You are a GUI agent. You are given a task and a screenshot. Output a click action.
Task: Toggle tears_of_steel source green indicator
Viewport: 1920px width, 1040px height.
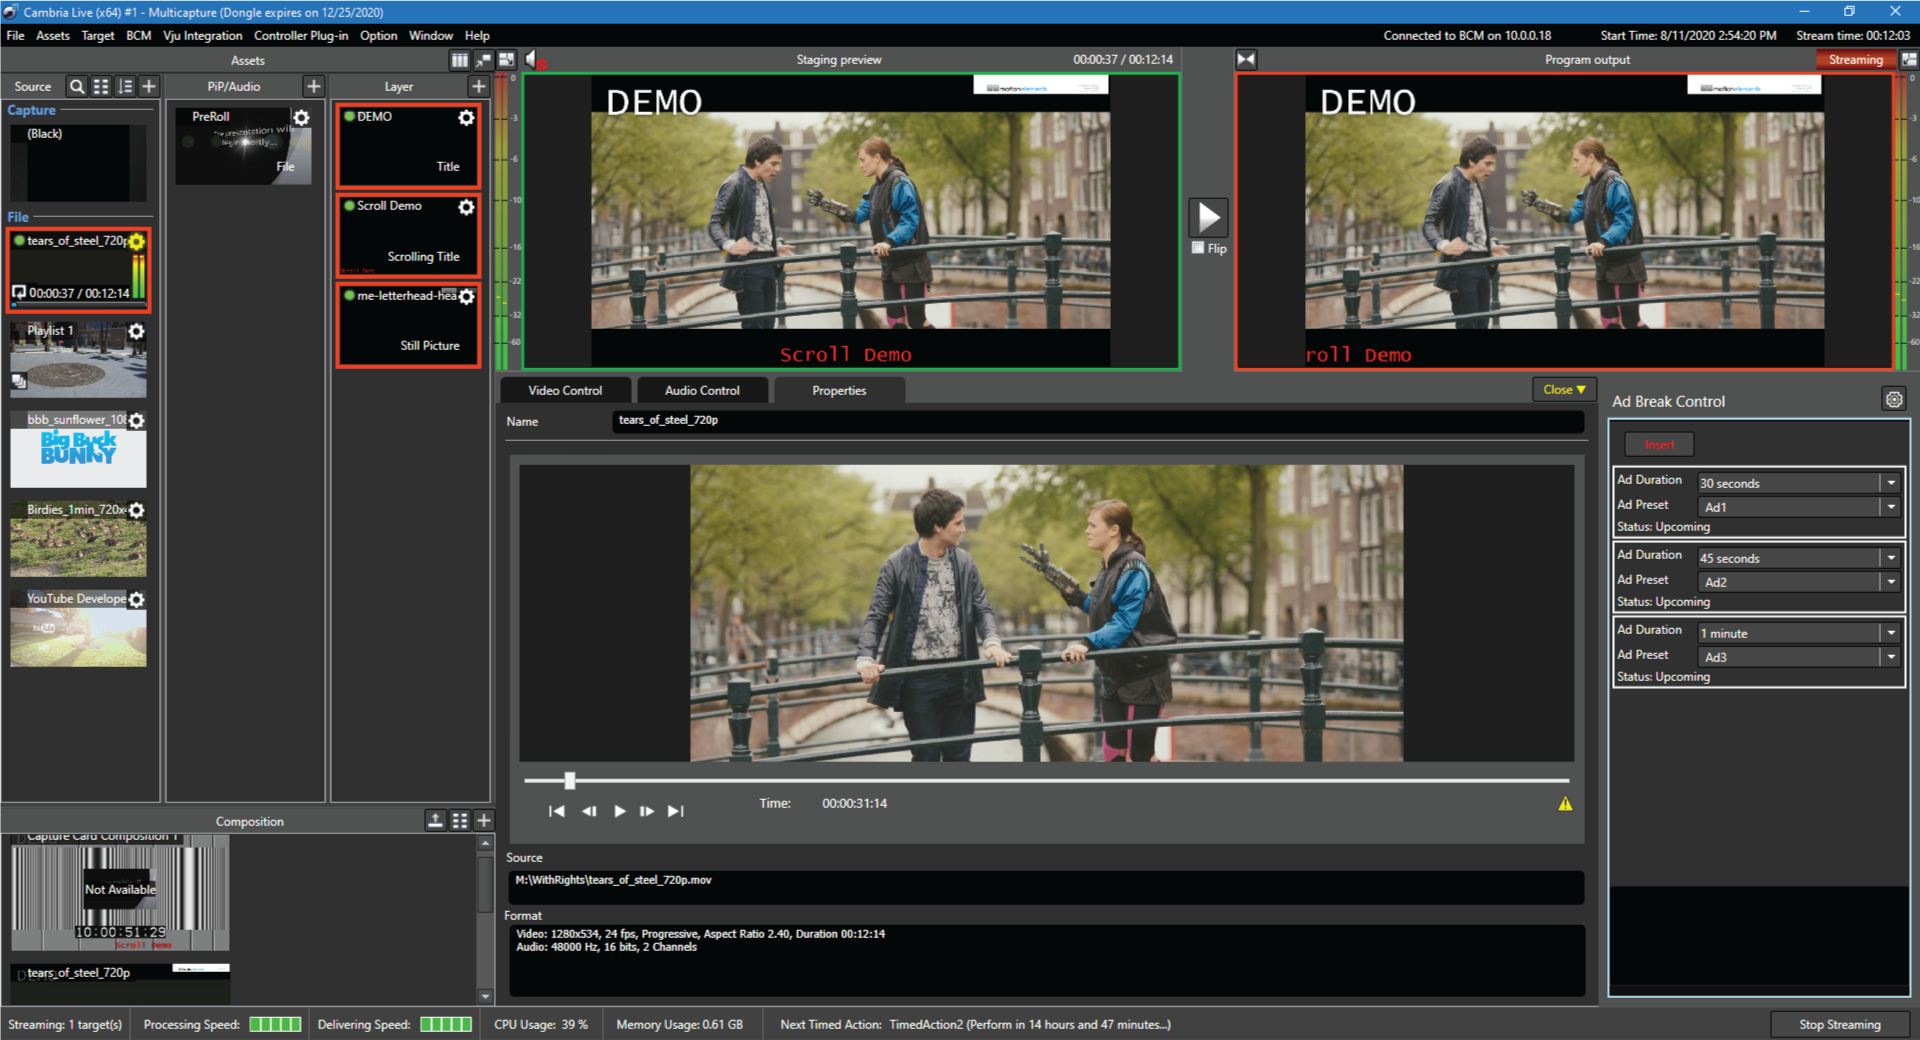click(19, 241)
